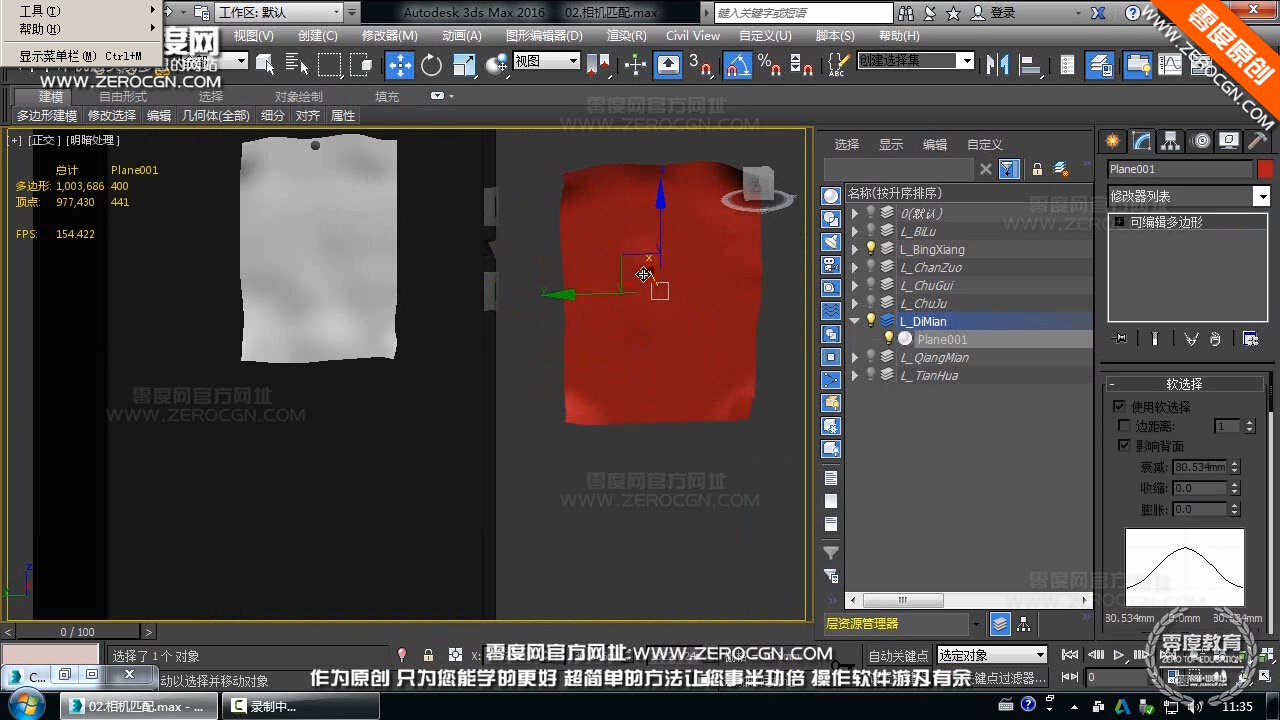Expand the L_BiLu layer
The width and height of the screenshot is (1280, 720).
click(x=855, y=231)
